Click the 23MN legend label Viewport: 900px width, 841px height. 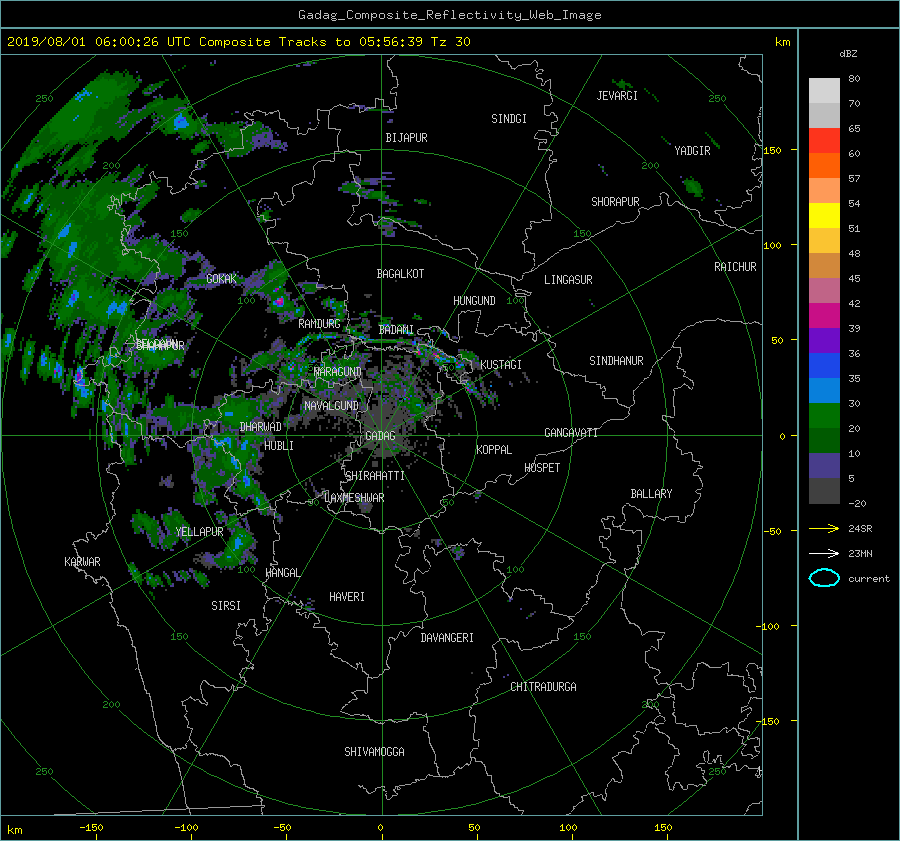pos(860,554)
